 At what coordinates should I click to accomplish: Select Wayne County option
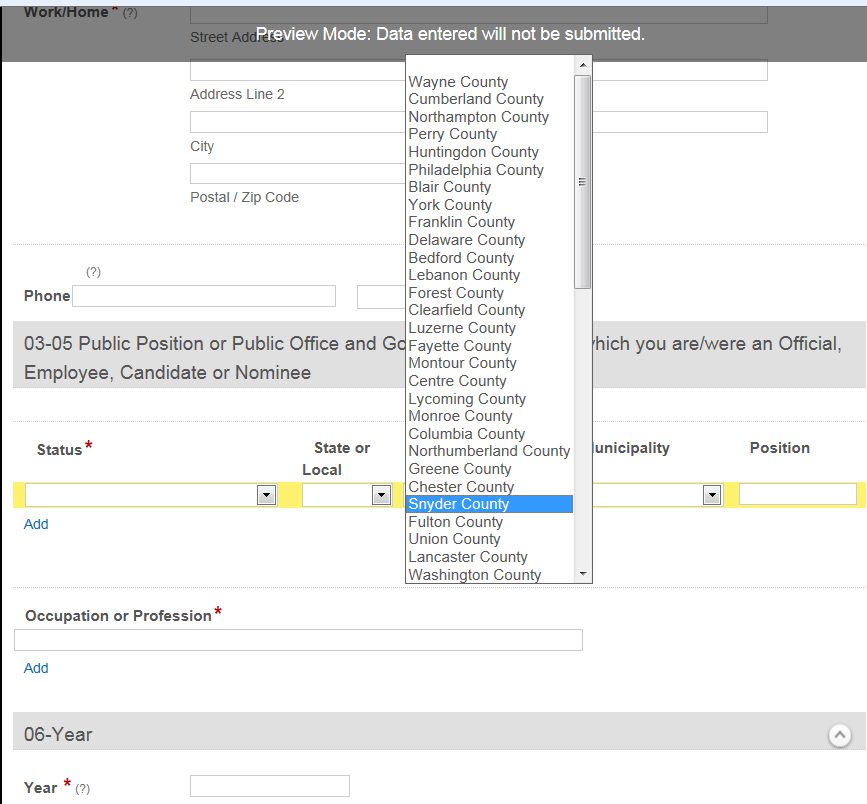pos(458,82)
